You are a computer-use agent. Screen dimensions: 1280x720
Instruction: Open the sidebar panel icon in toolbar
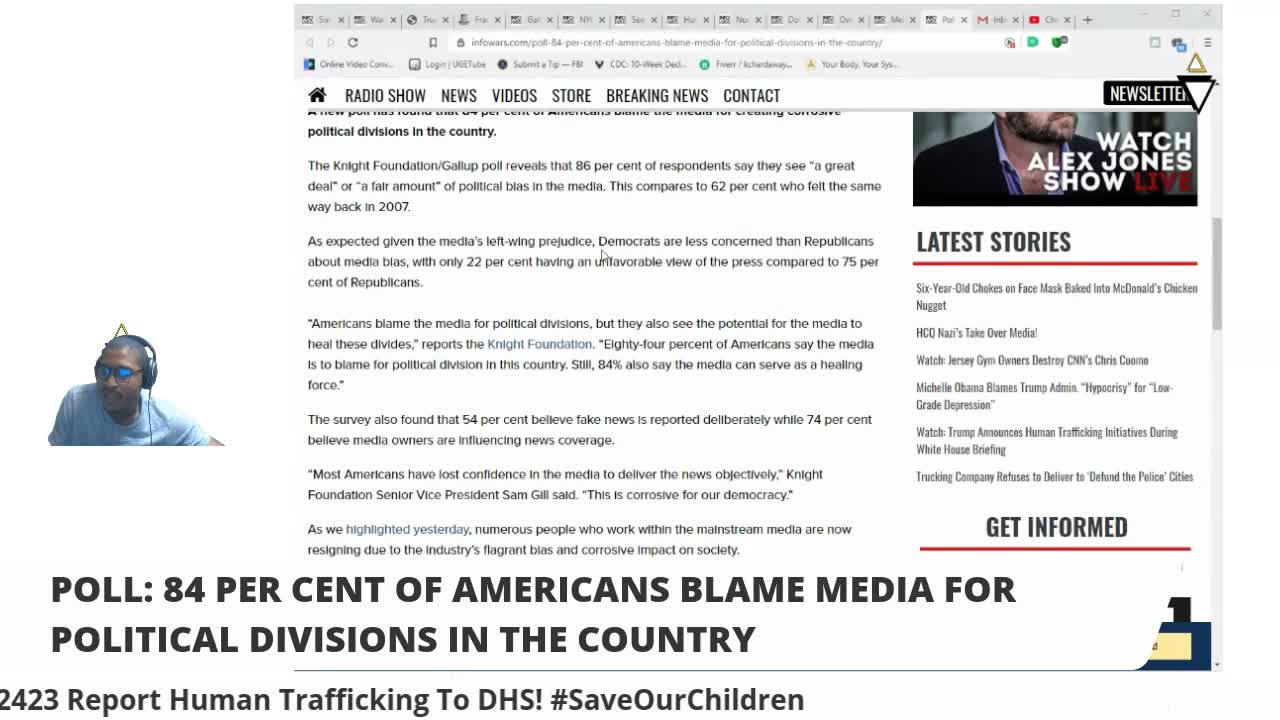(1155, 42)
